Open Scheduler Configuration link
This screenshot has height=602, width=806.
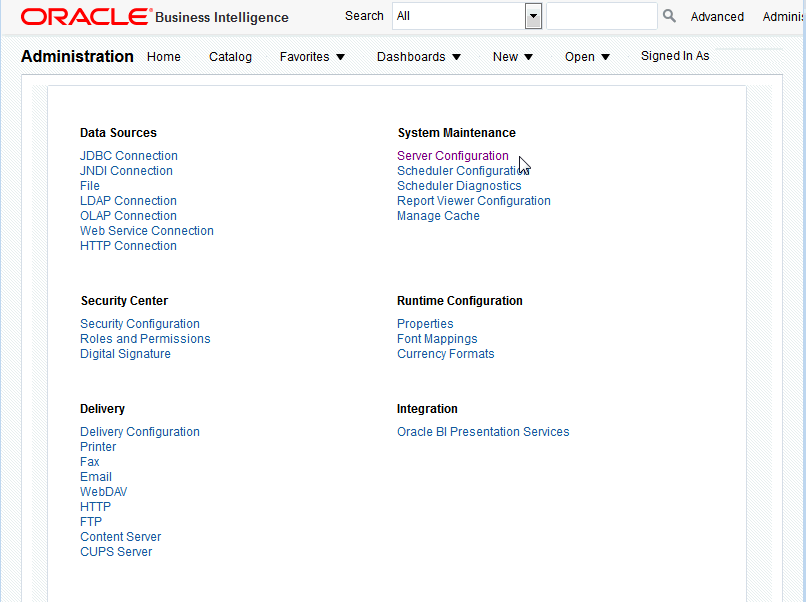click(x=463, y=171)
